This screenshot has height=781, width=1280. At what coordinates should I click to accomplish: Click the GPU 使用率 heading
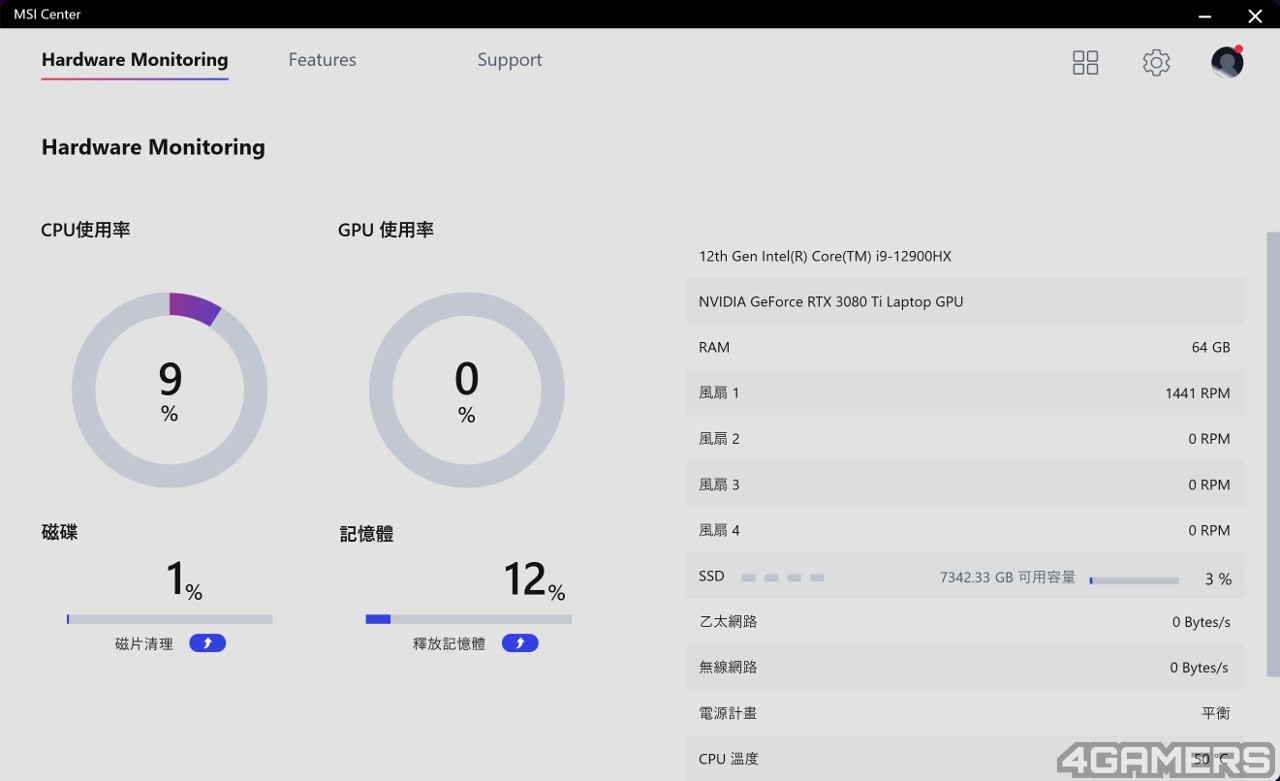point(386,230)
